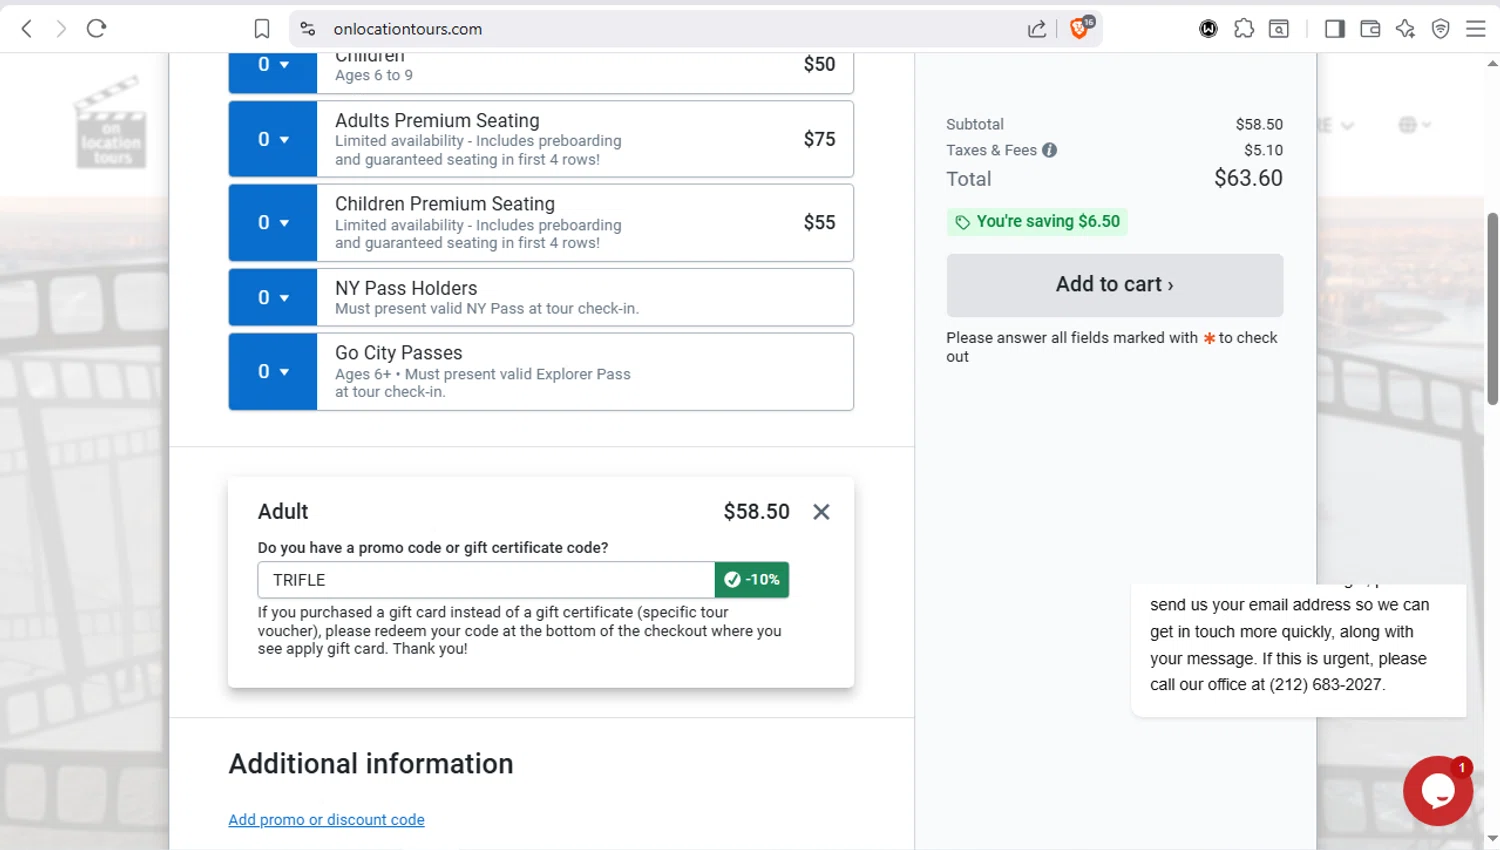Open the red live chat bubble
Viewport: 1500px width, 850px height.
(1437, 790)
